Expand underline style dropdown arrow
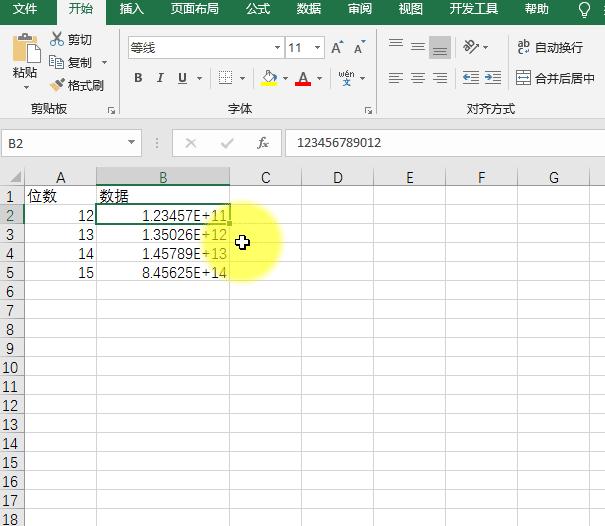 click(199, 78)
